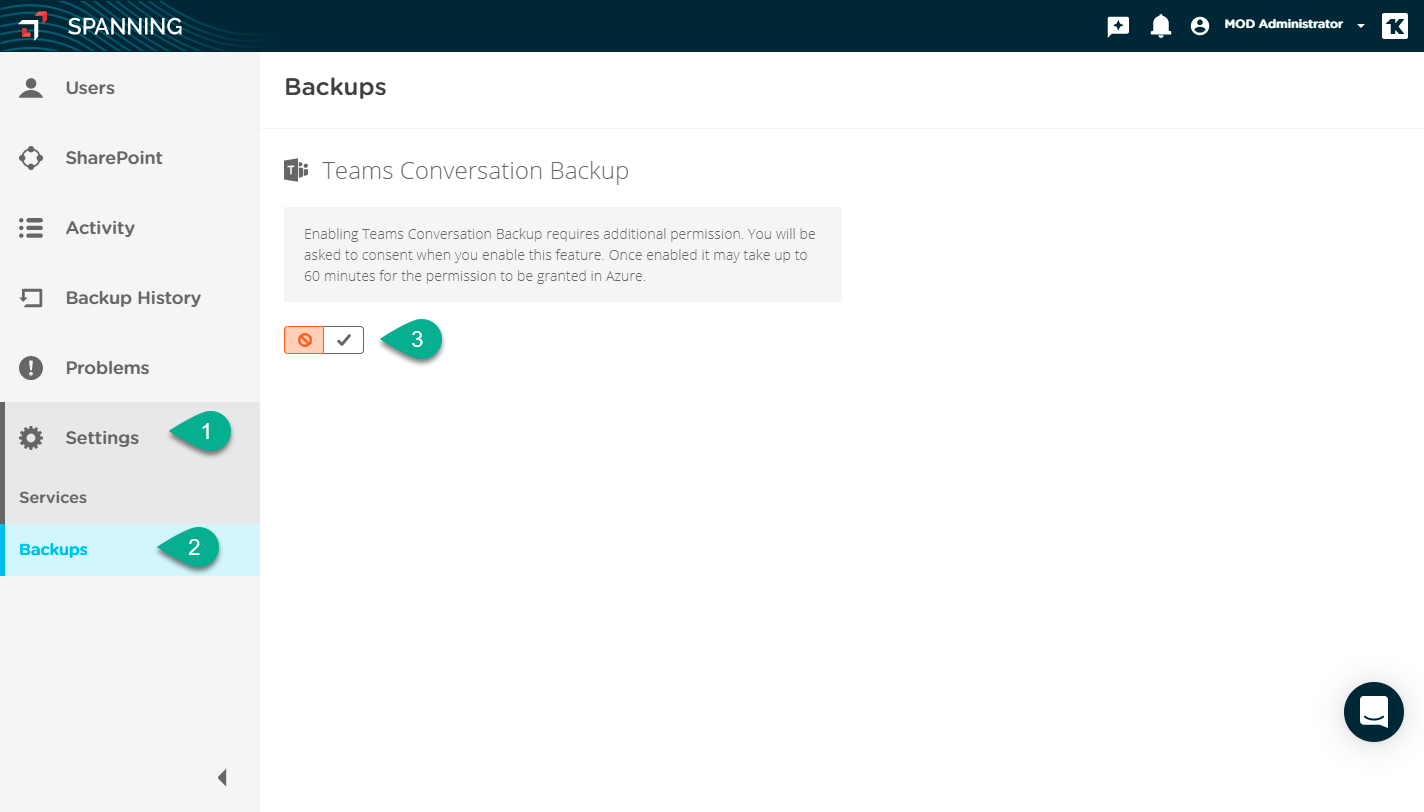Disable Teams Conversation Backup with the ban toggle
Viewport: 1424px width, 812px height.
[x=304, y=340]
